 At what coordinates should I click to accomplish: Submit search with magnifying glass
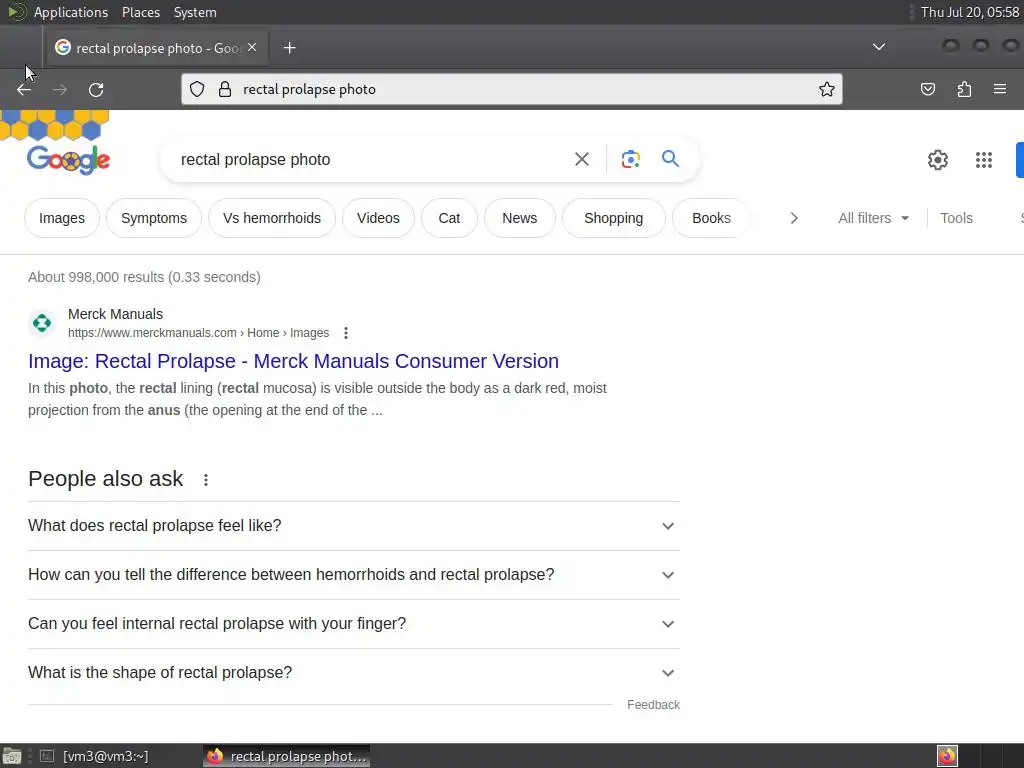click(x=670, y=159)
